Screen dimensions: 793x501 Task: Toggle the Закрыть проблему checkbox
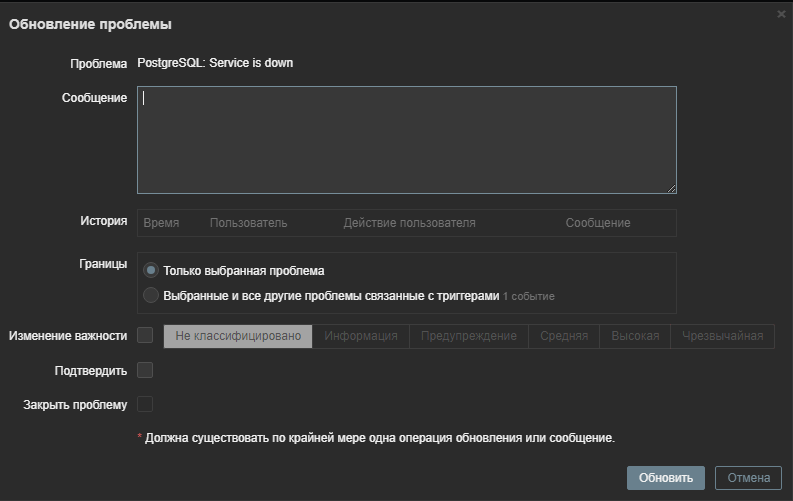coord(145,404)
